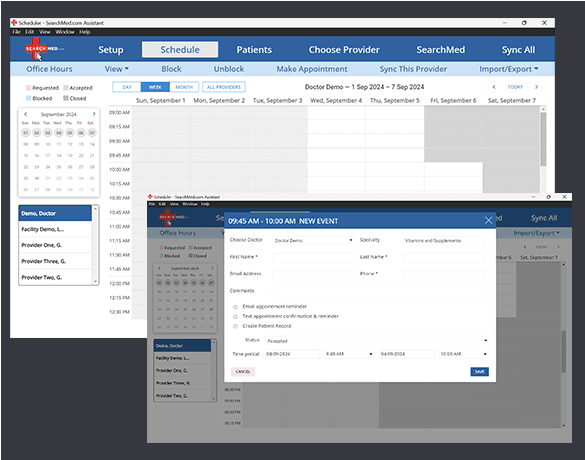The height and width of the screenshot is (460, 585).
Task: Click Unblock in back window toolbar
Action: pyautogui.click(x=229, y=69)
